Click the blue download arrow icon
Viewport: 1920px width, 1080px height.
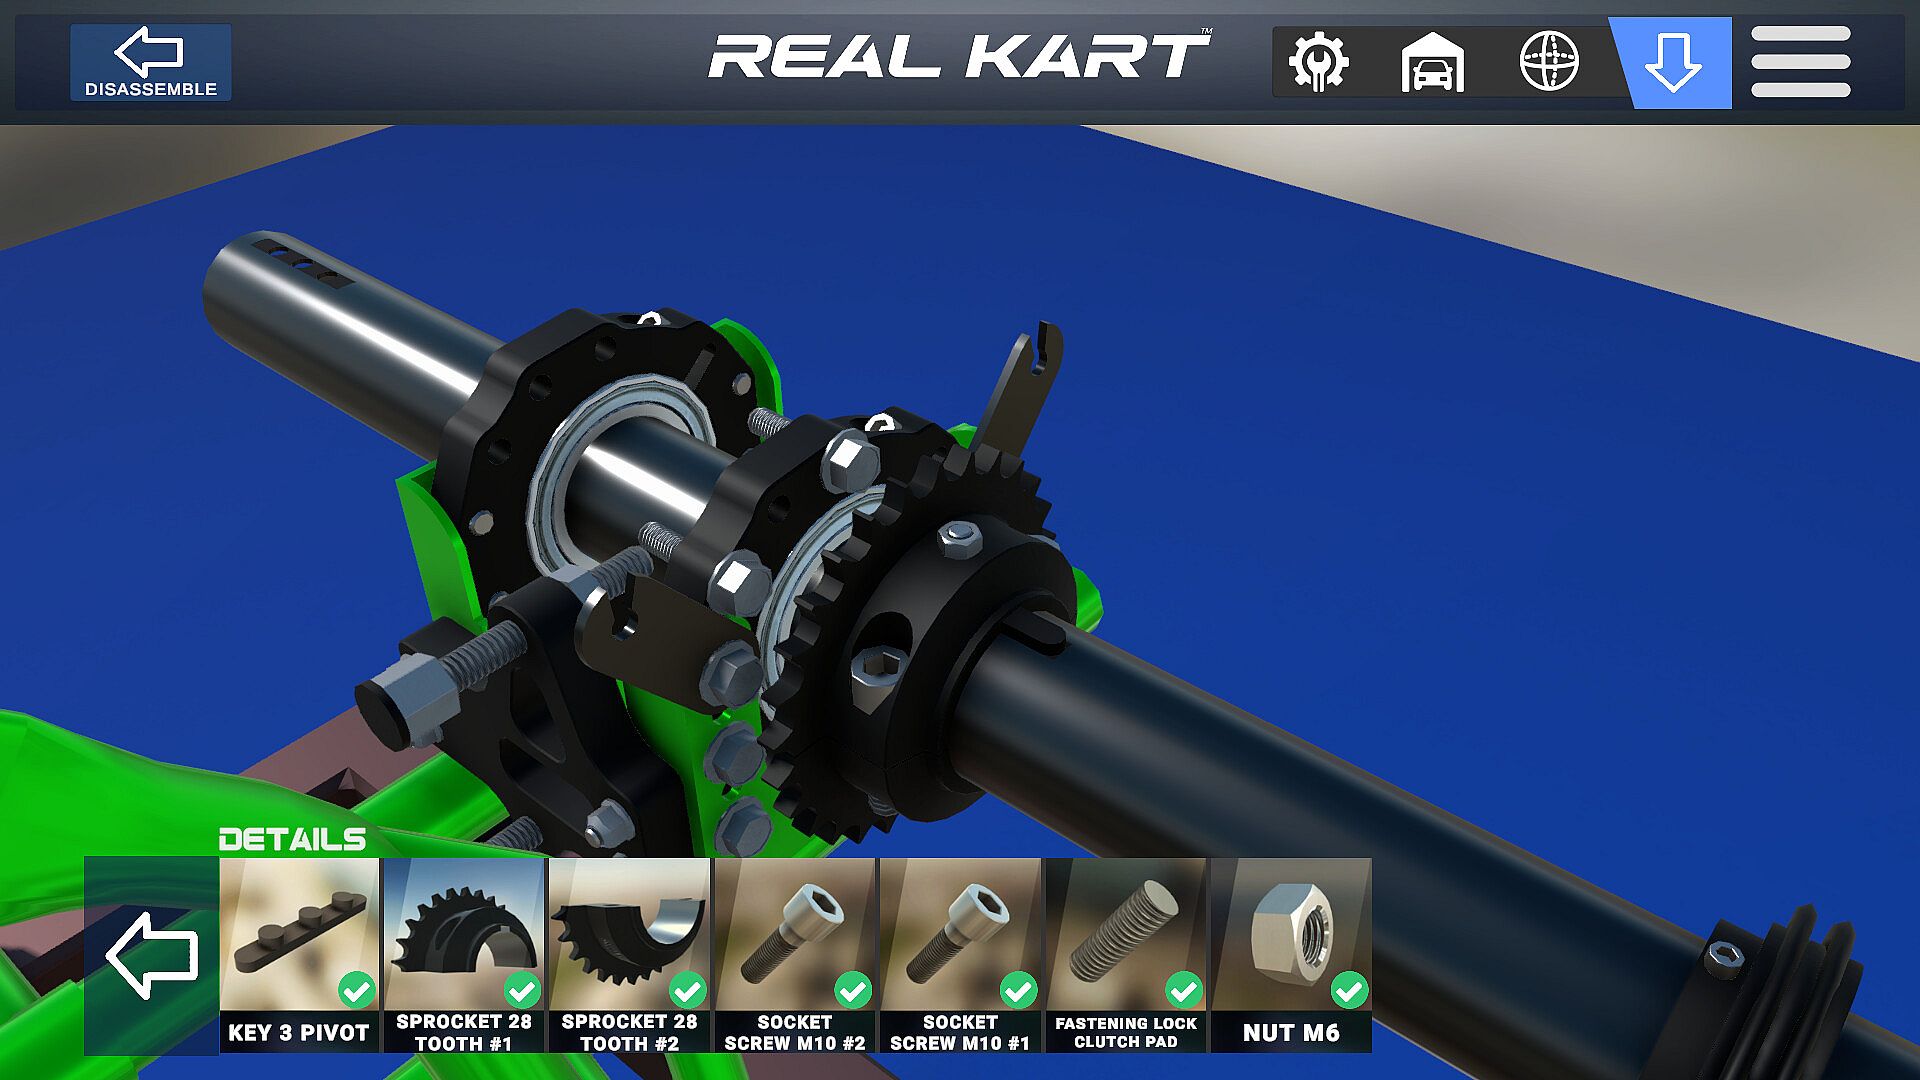1673,62
